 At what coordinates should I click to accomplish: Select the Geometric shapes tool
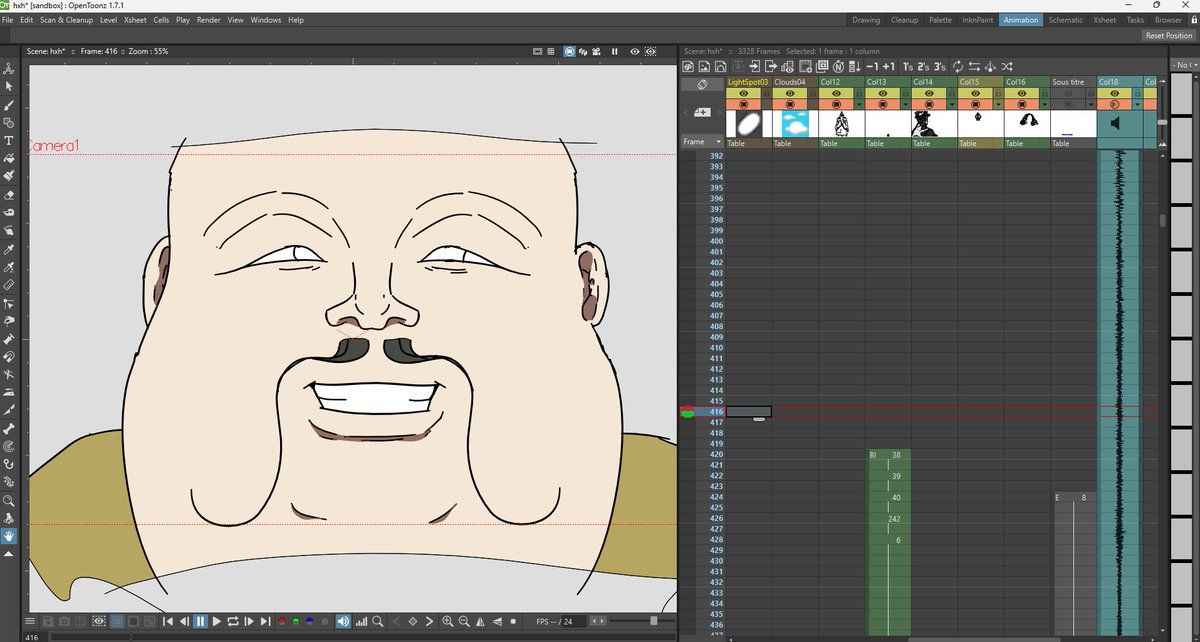9,123
